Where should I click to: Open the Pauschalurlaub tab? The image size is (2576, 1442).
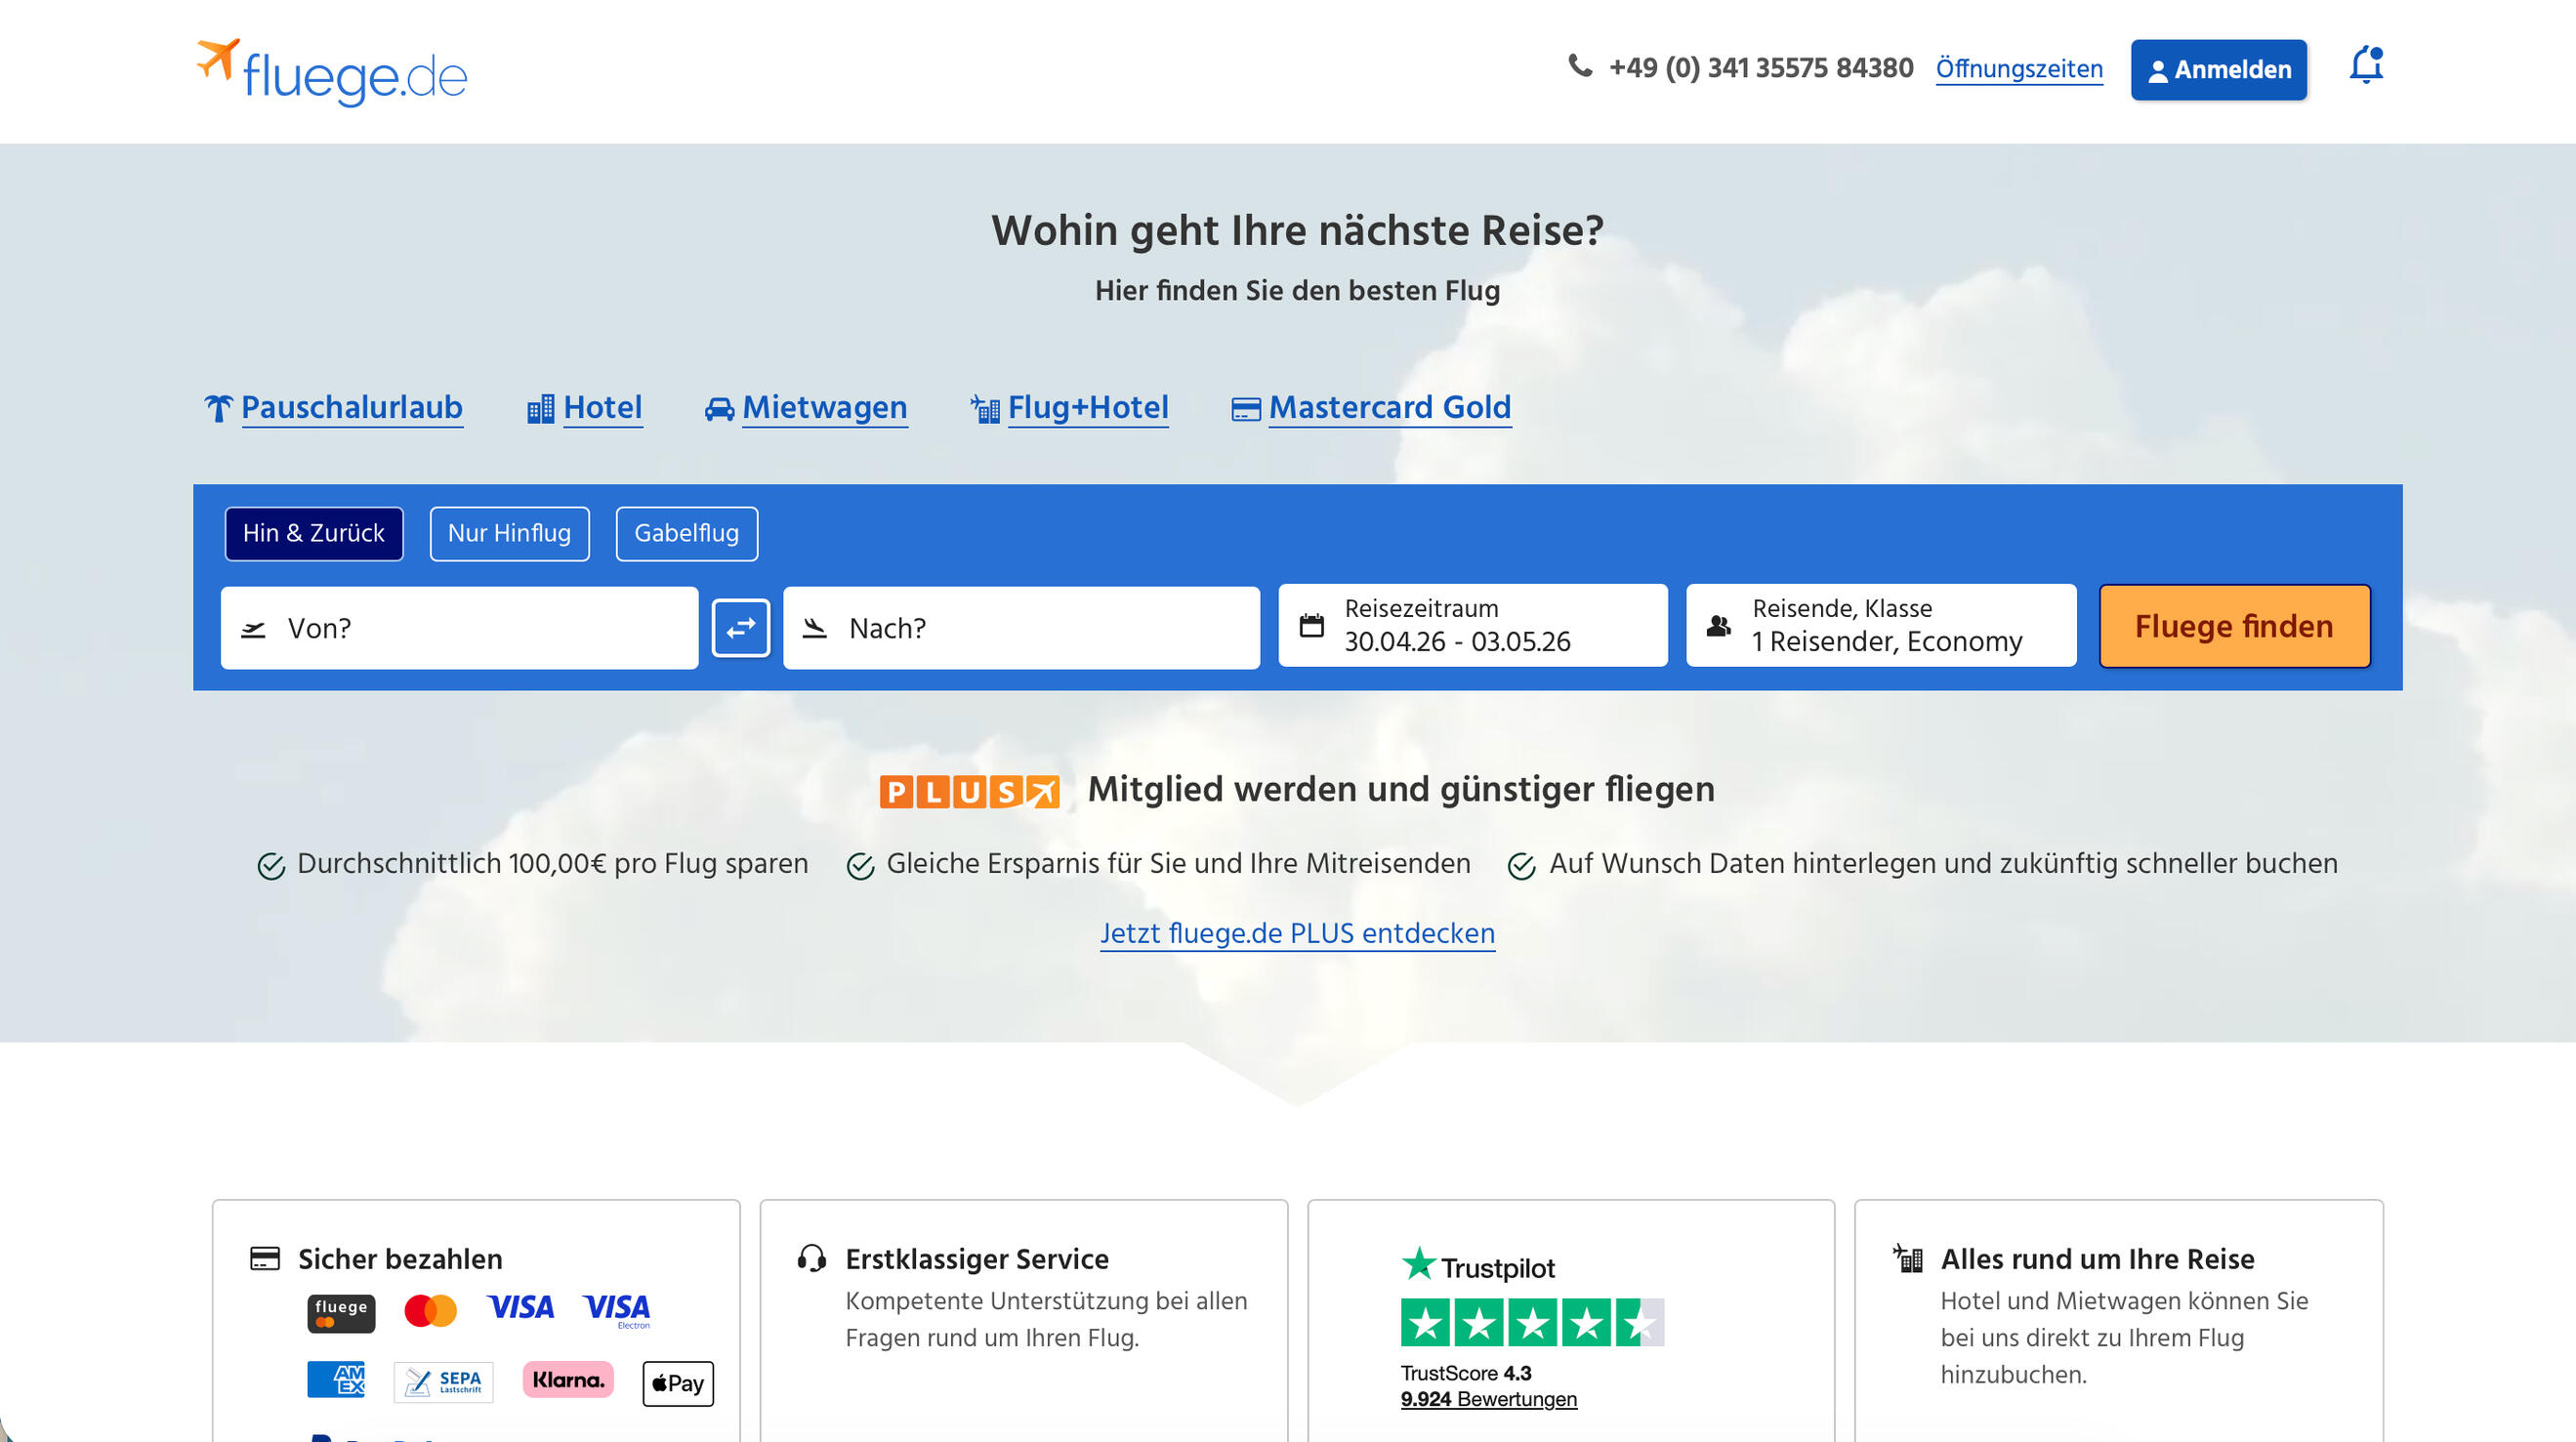[351, 408]
